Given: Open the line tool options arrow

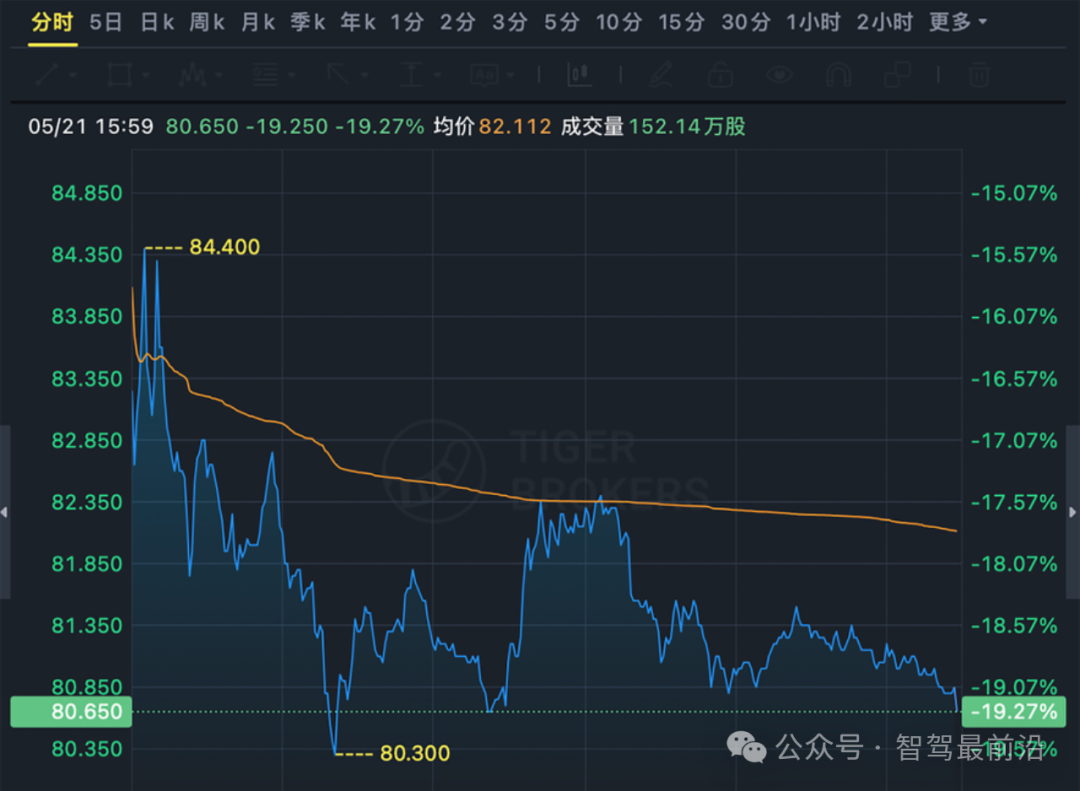Looking at the screenshot, I should [x=72, y=75].
